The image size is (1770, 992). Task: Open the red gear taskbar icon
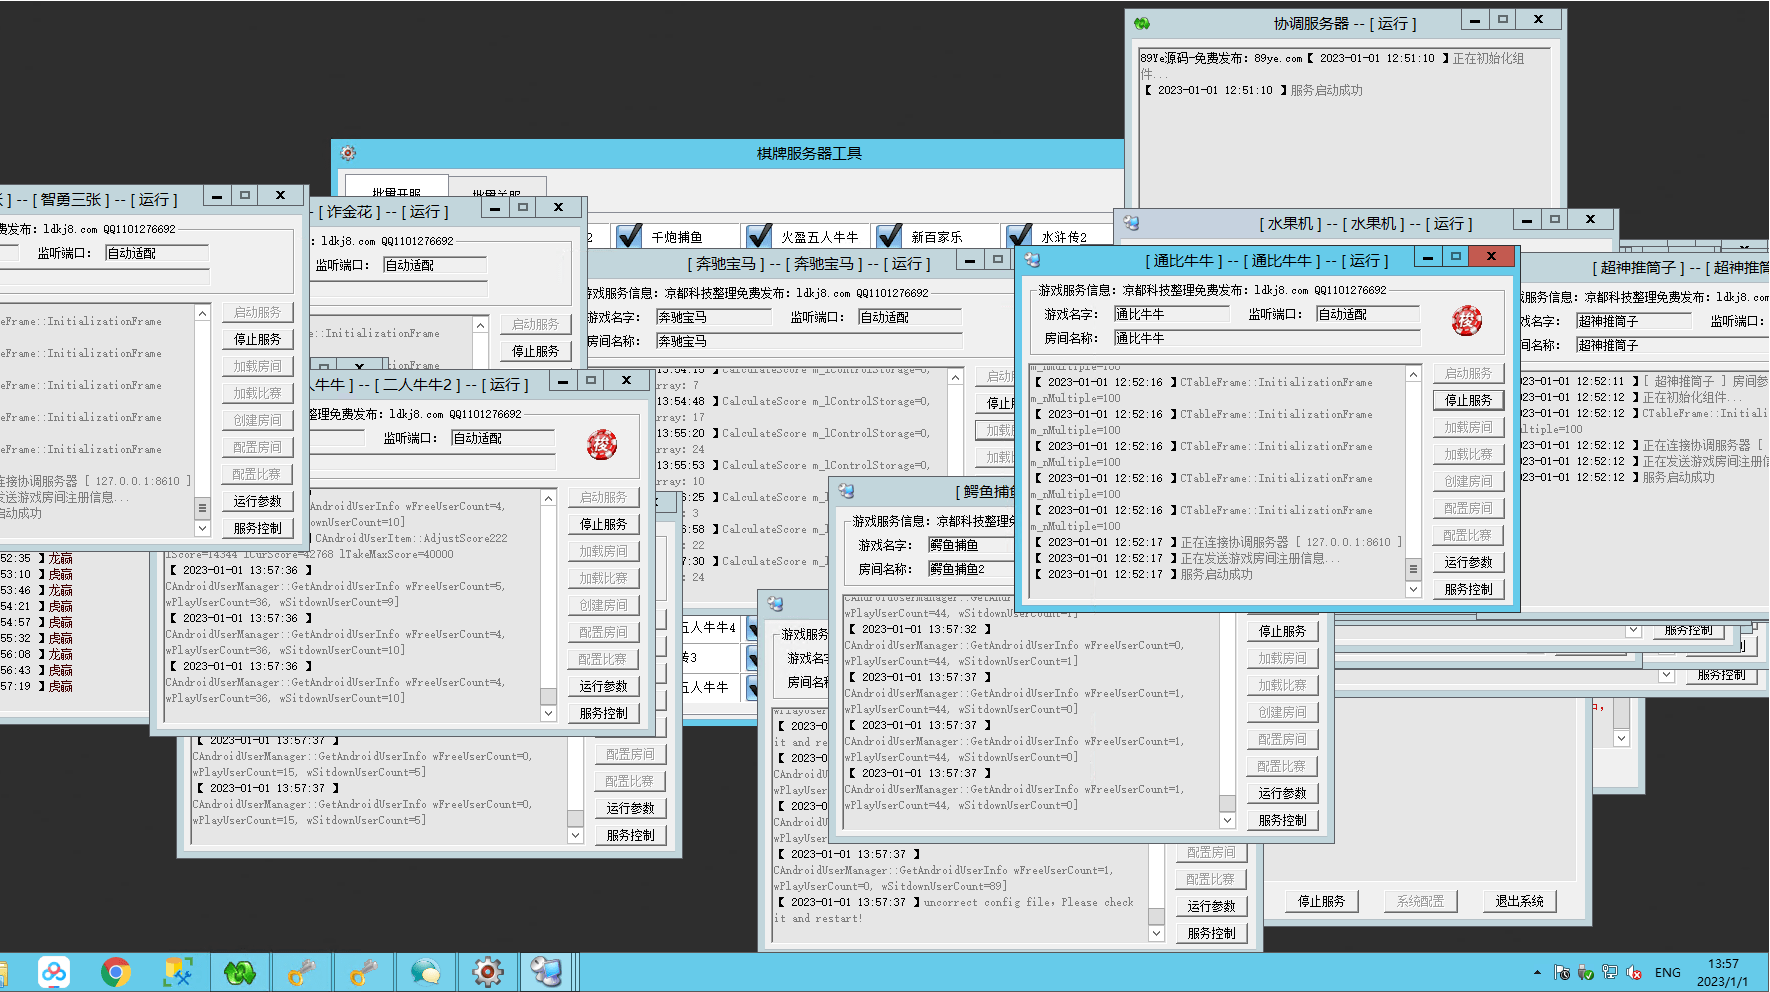click(487, 972)
